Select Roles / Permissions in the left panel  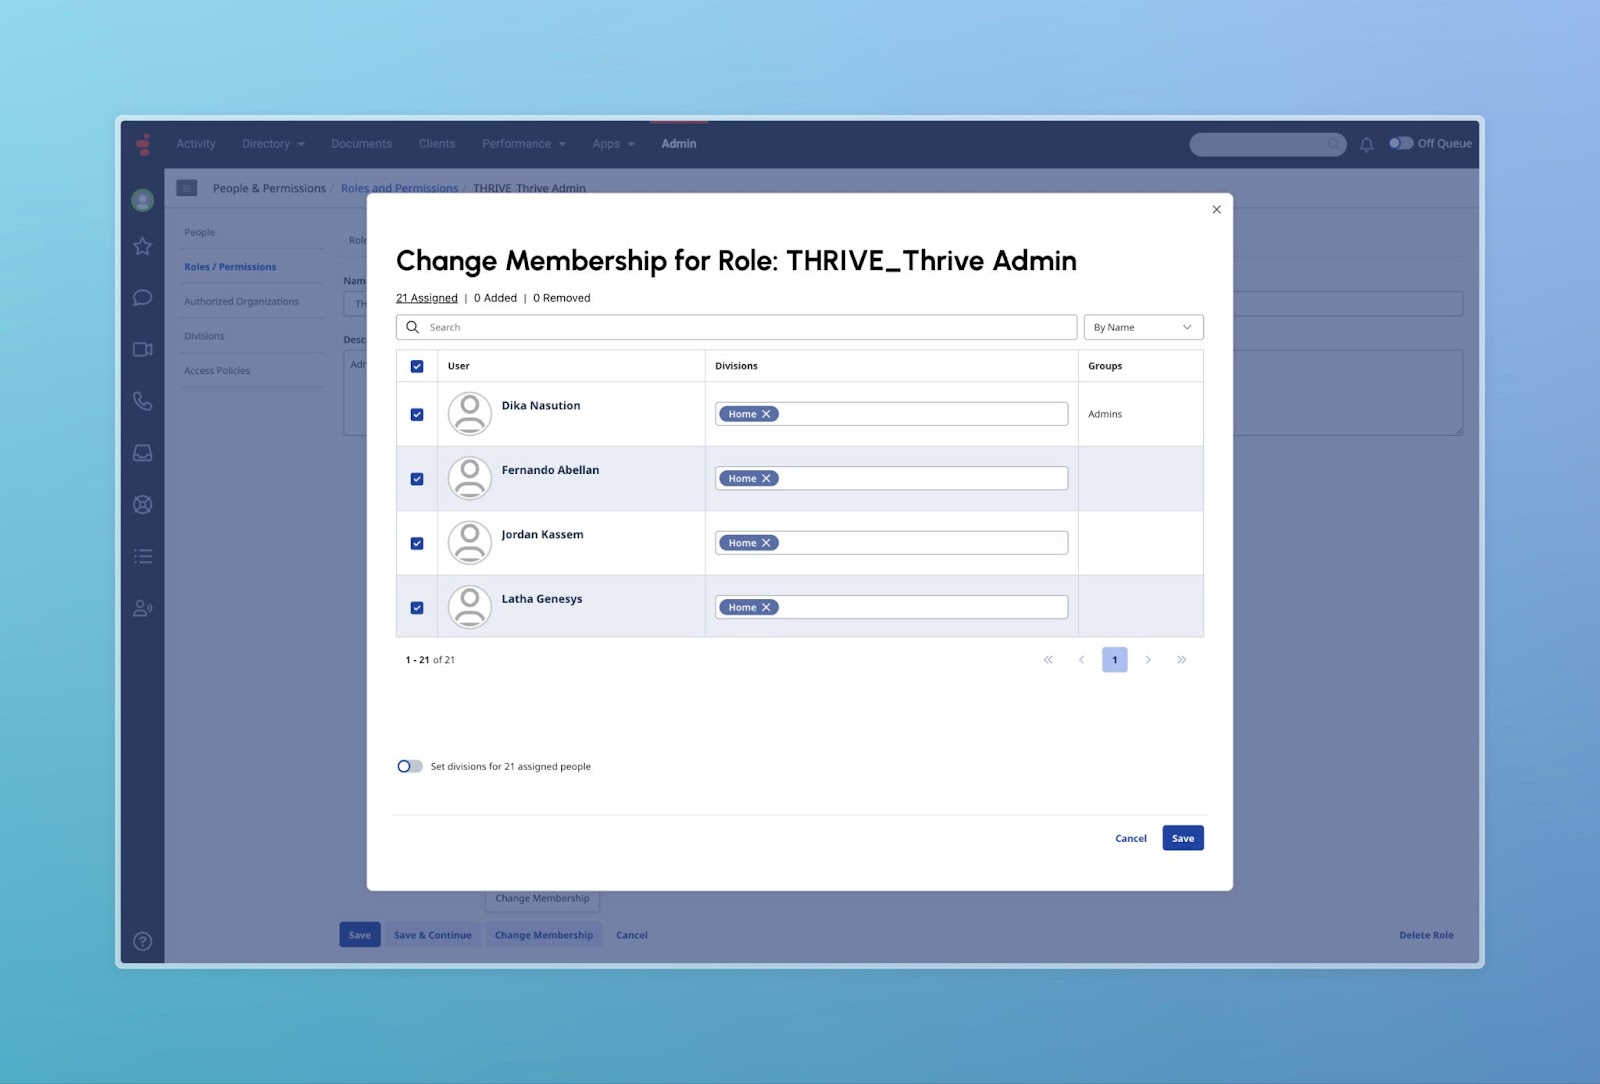230,266
